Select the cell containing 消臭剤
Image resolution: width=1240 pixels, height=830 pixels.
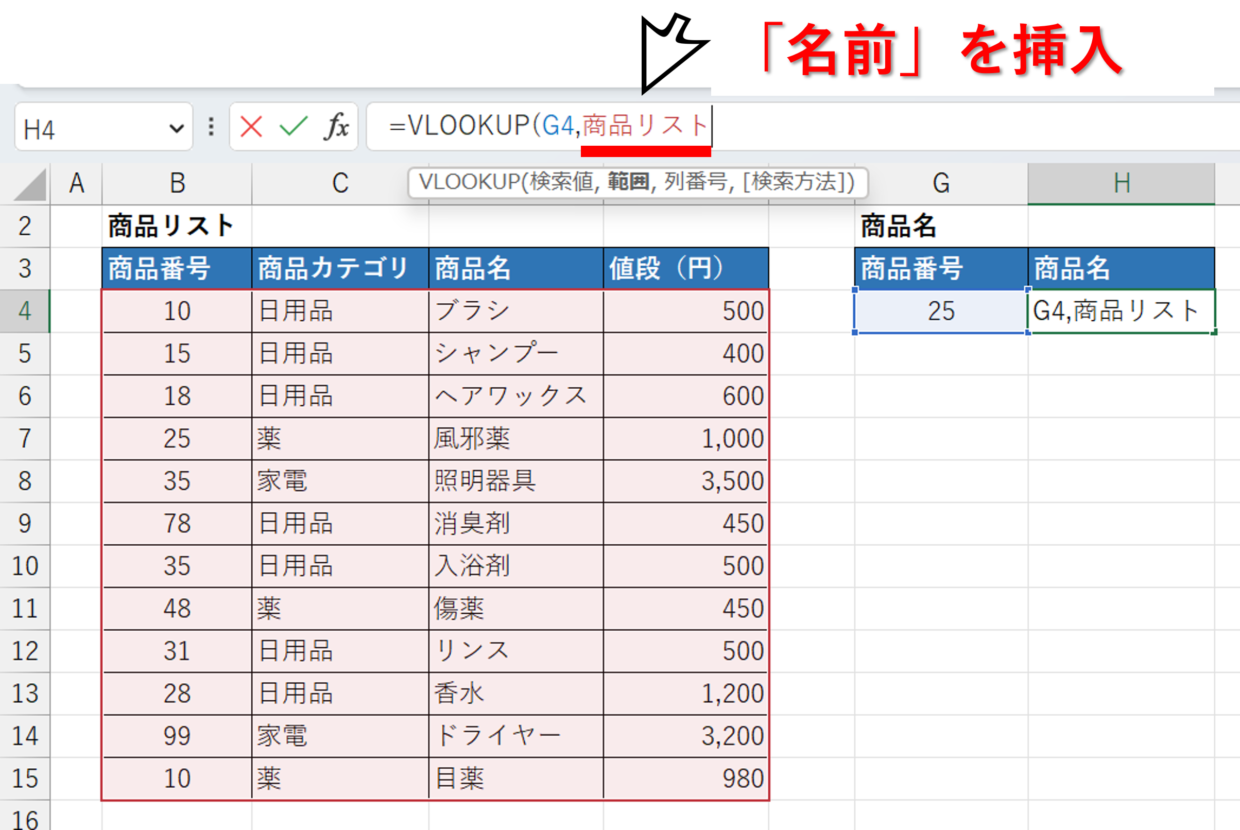516,523
